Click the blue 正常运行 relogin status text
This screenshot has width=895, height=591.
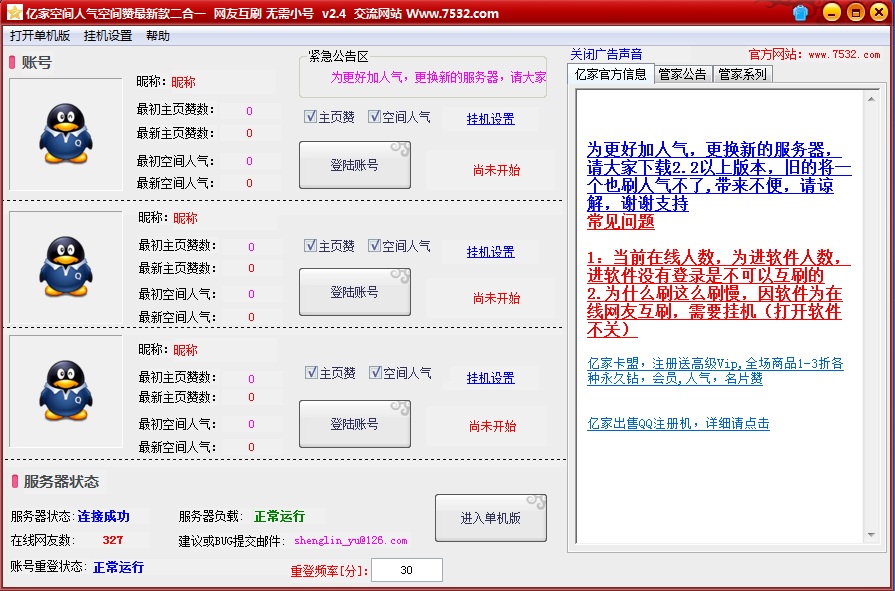pos(118,567)
